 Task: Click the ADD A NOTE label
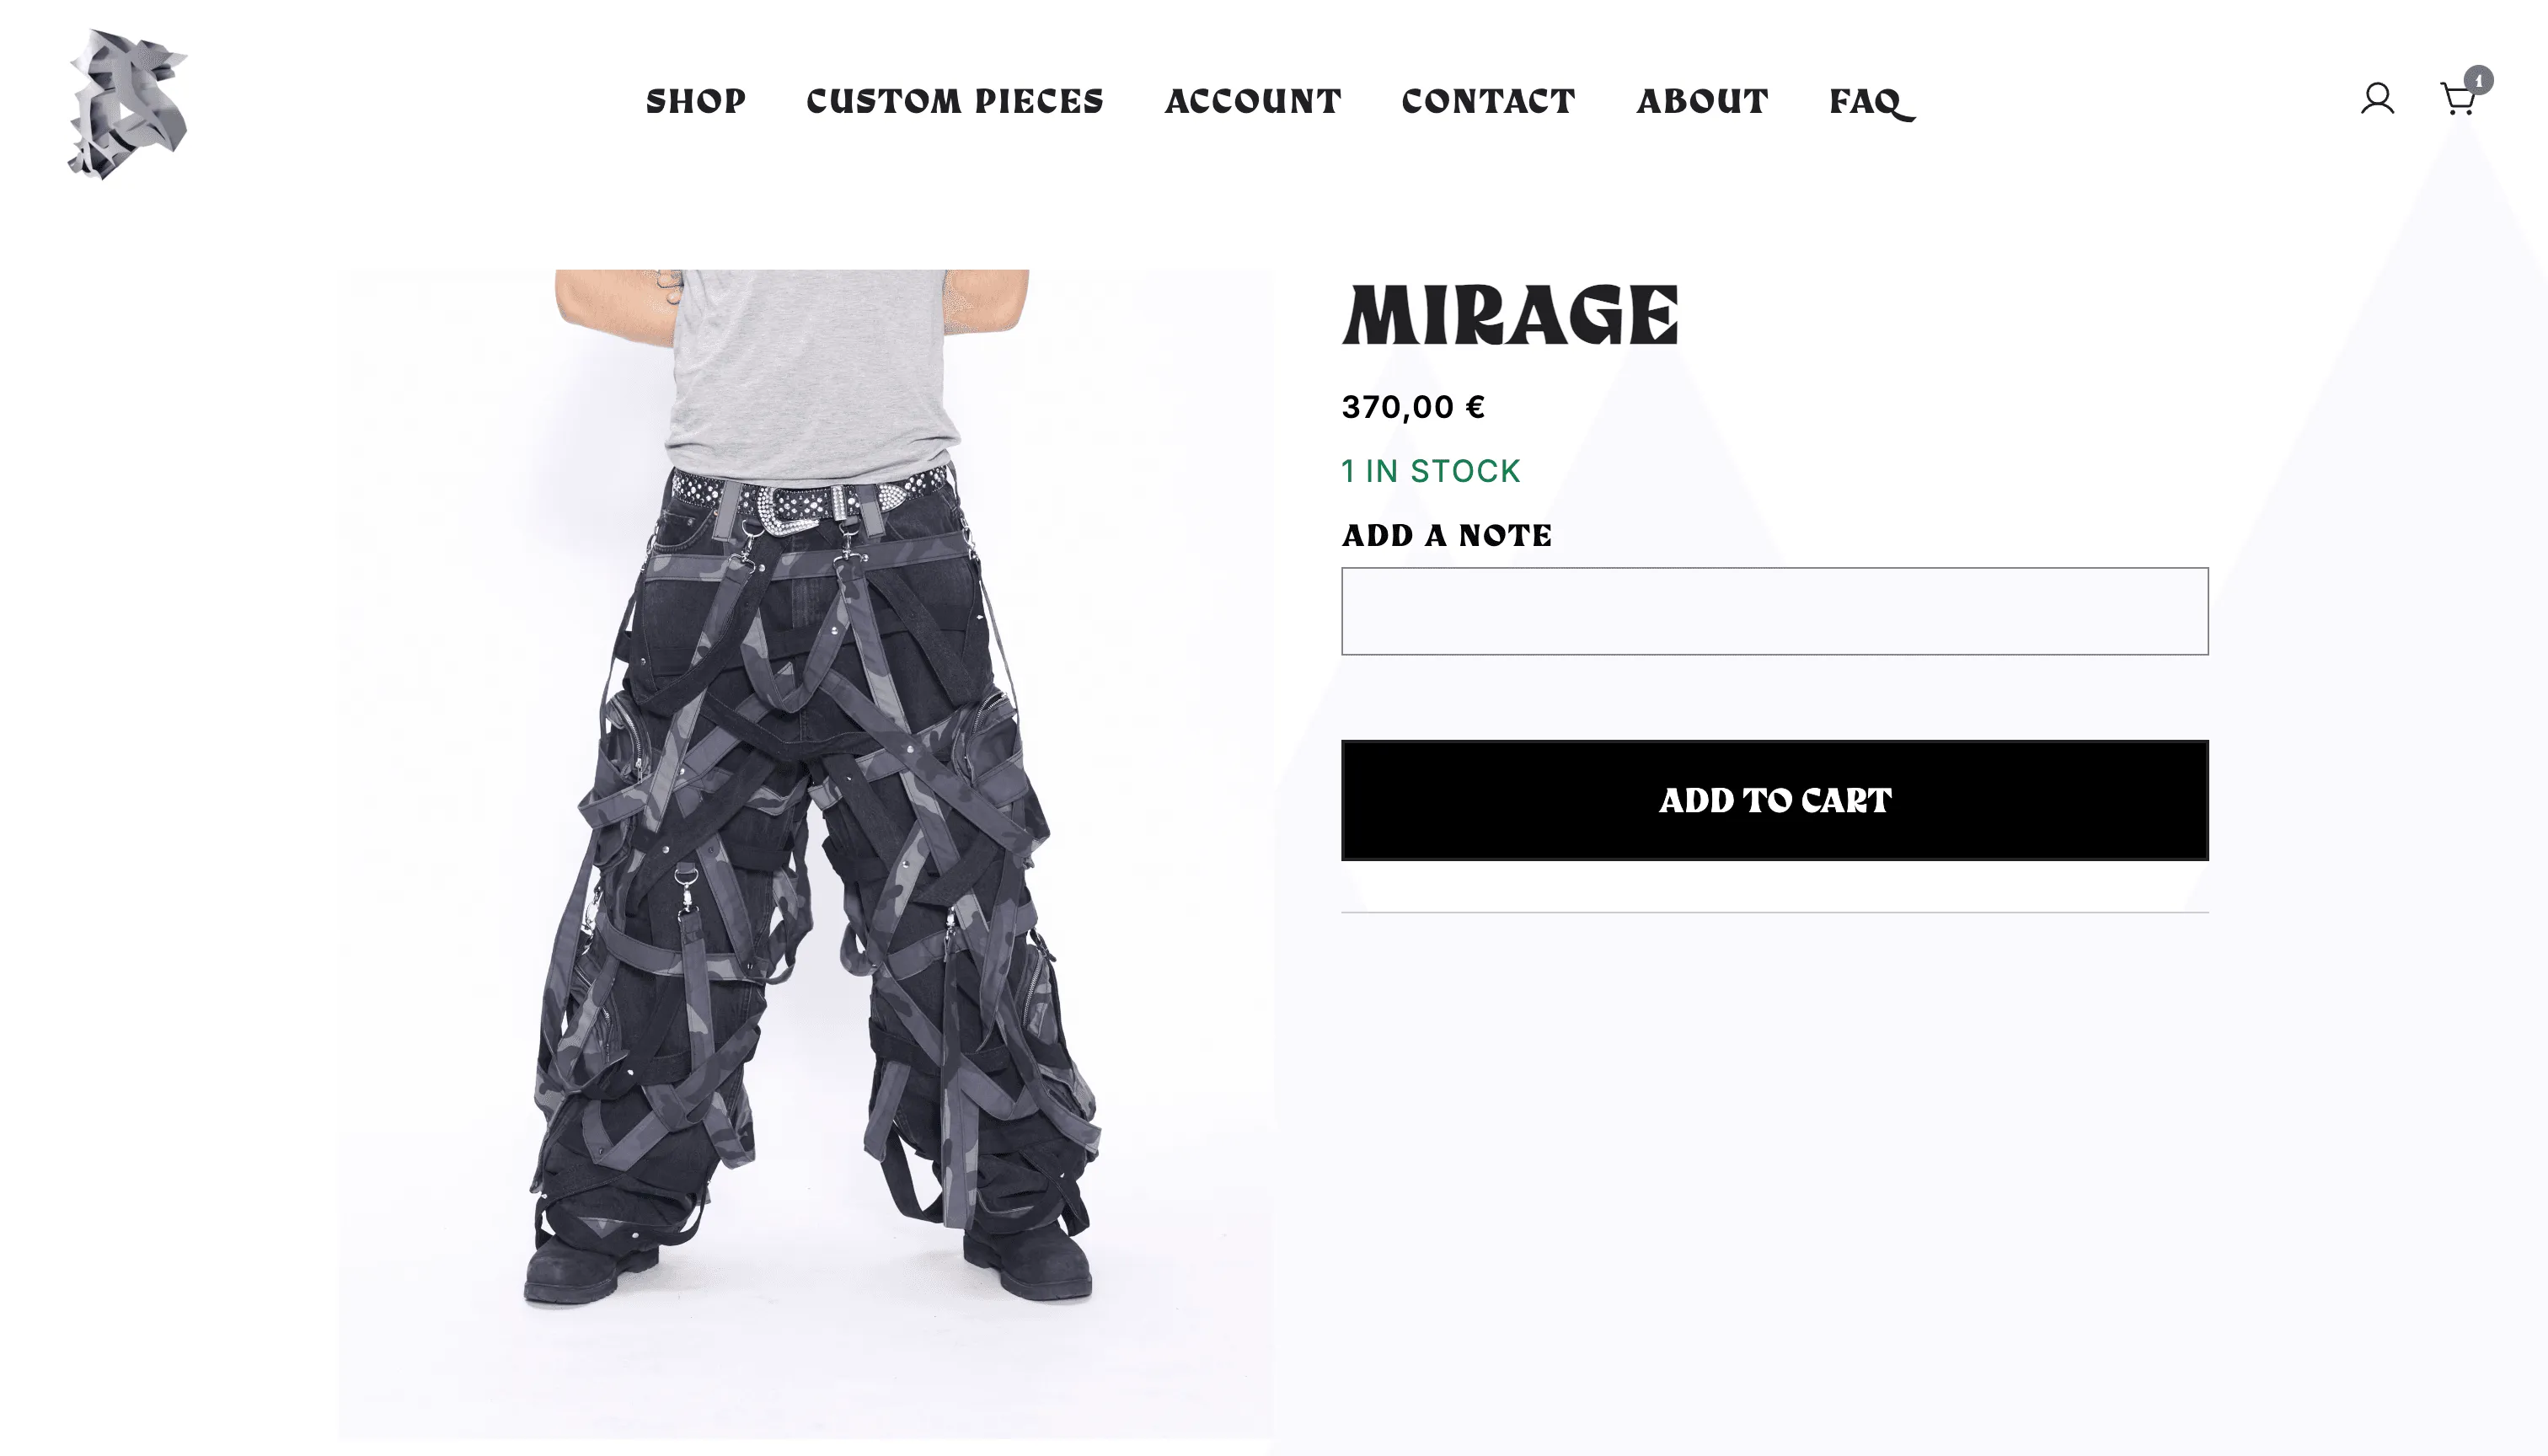pos(1446,535)
